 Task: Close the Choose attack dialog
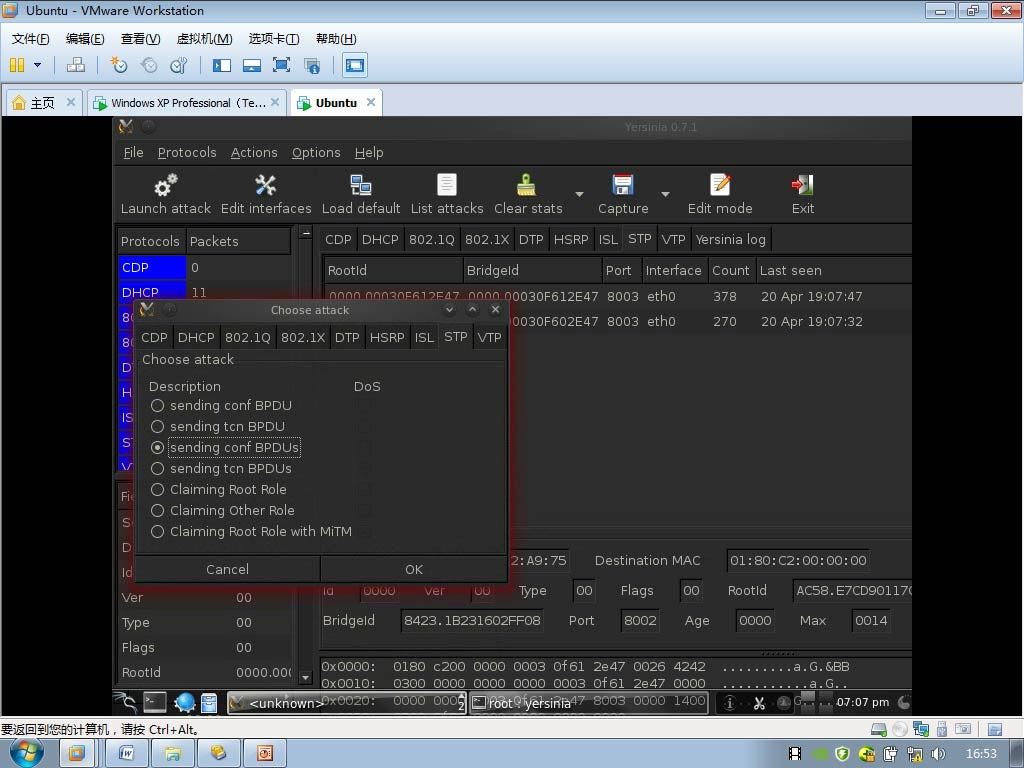pyautogui.click(x=496, y=310)
